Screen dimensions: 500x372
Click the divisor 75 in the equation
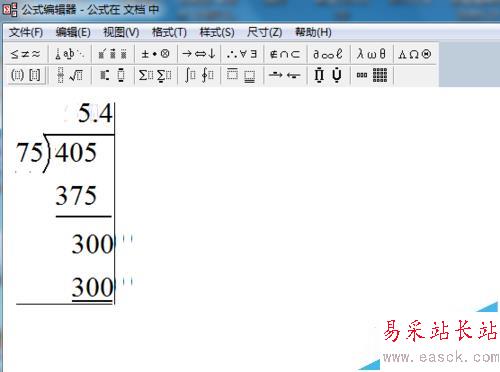pyautogui.click(x=30, y=153)
